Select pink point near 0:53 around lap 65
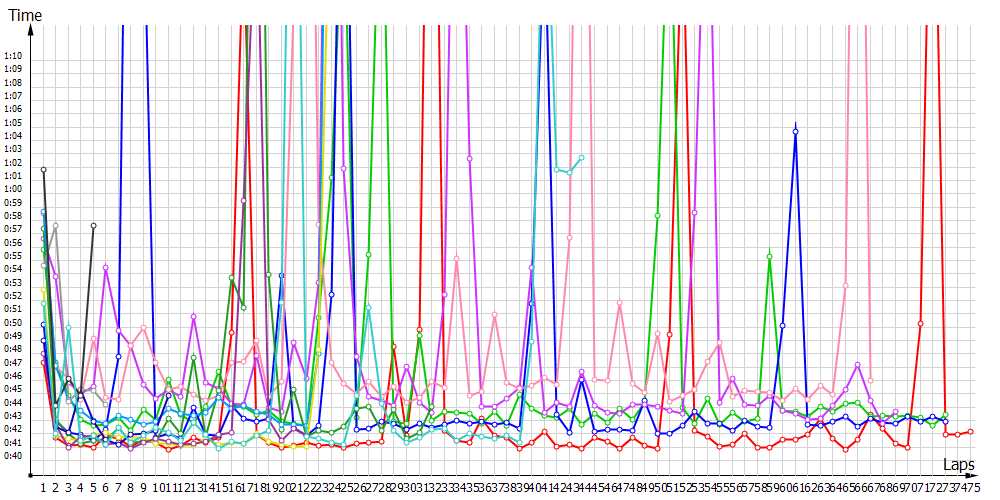Viewport: 1000px width, 500px height. coord(845,286)
